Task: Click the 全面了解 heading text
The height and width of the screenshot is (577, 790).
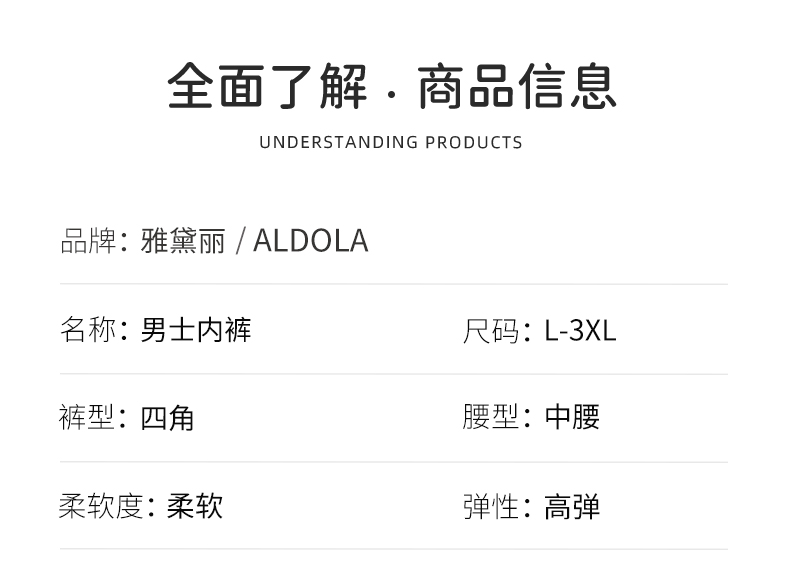Action: [268, 86]
